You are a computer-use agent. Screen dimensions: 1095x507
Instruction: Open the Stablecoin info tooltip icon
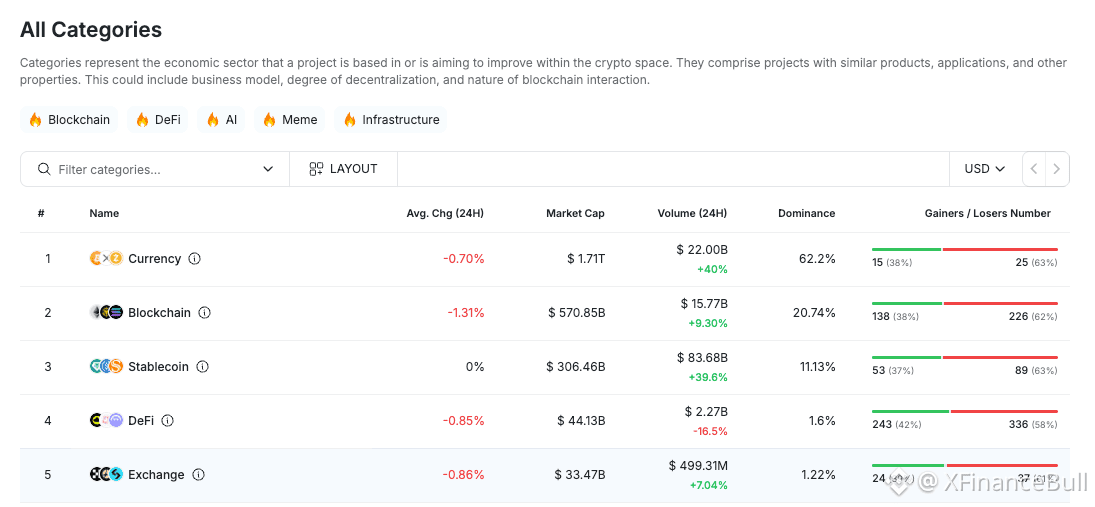(x=203, y=367)
